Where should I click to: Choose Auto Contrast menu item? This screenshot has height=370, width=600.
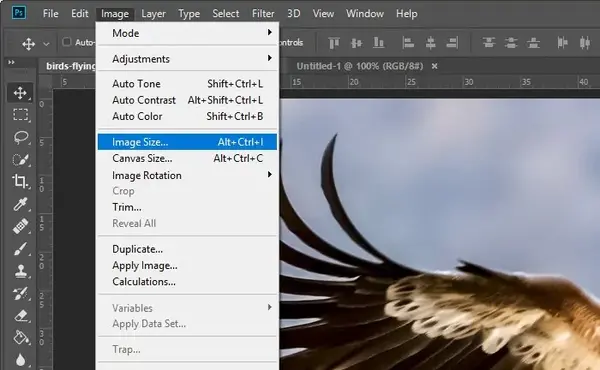coord(188,100)
